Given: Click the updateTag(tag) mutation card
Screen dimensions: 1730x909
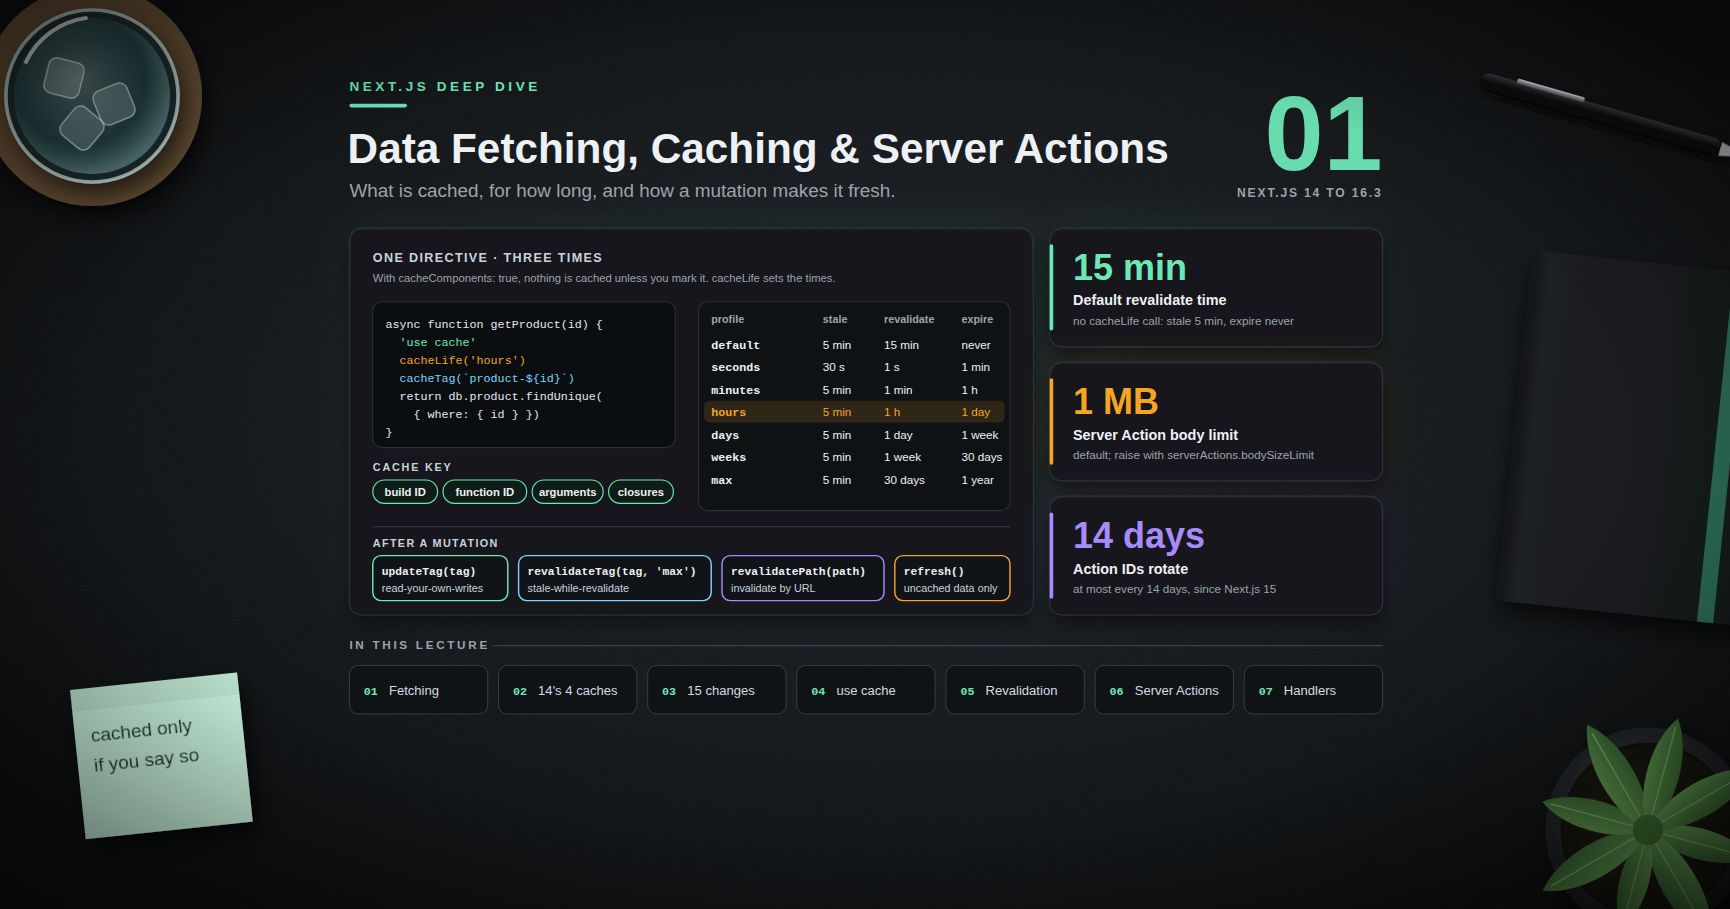Looking at the screenshot, I should (x=440, y=578).
